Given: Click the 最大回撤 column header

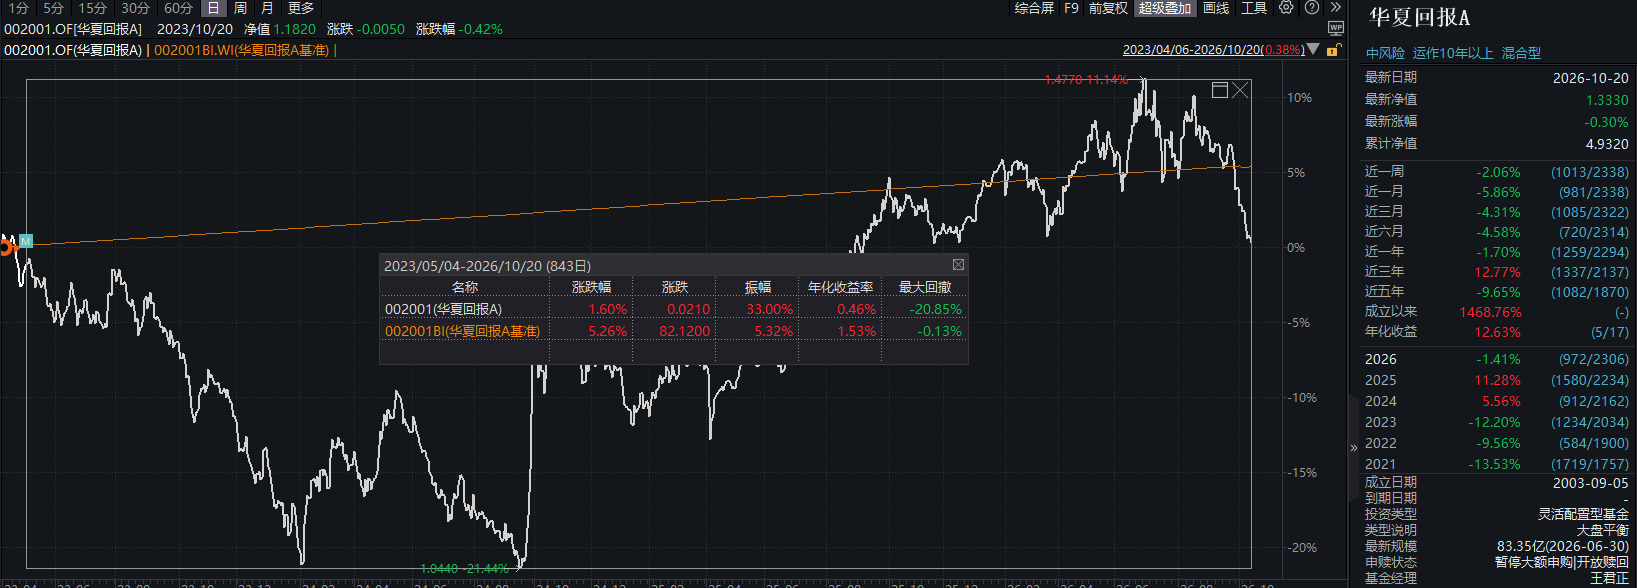Looking at the screenshot, I should pos(925,287).
